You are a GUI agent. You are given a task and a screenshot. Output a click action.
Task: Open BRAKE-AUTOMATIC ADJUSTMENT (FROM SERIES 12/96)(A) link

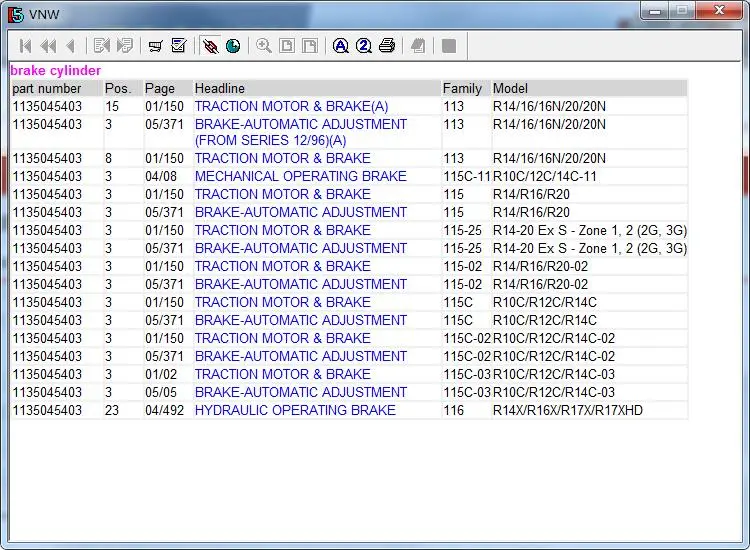(300, 132)
